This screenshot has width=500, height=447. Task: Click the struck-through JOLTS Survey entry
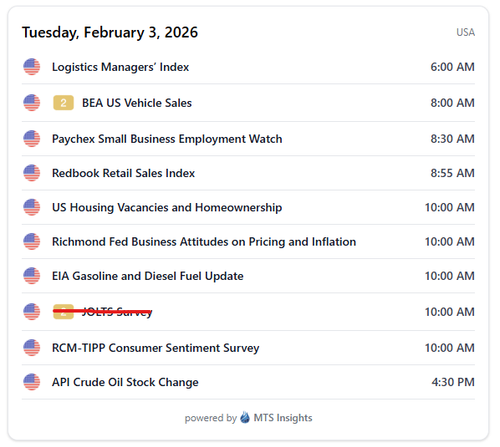[117, 312]
